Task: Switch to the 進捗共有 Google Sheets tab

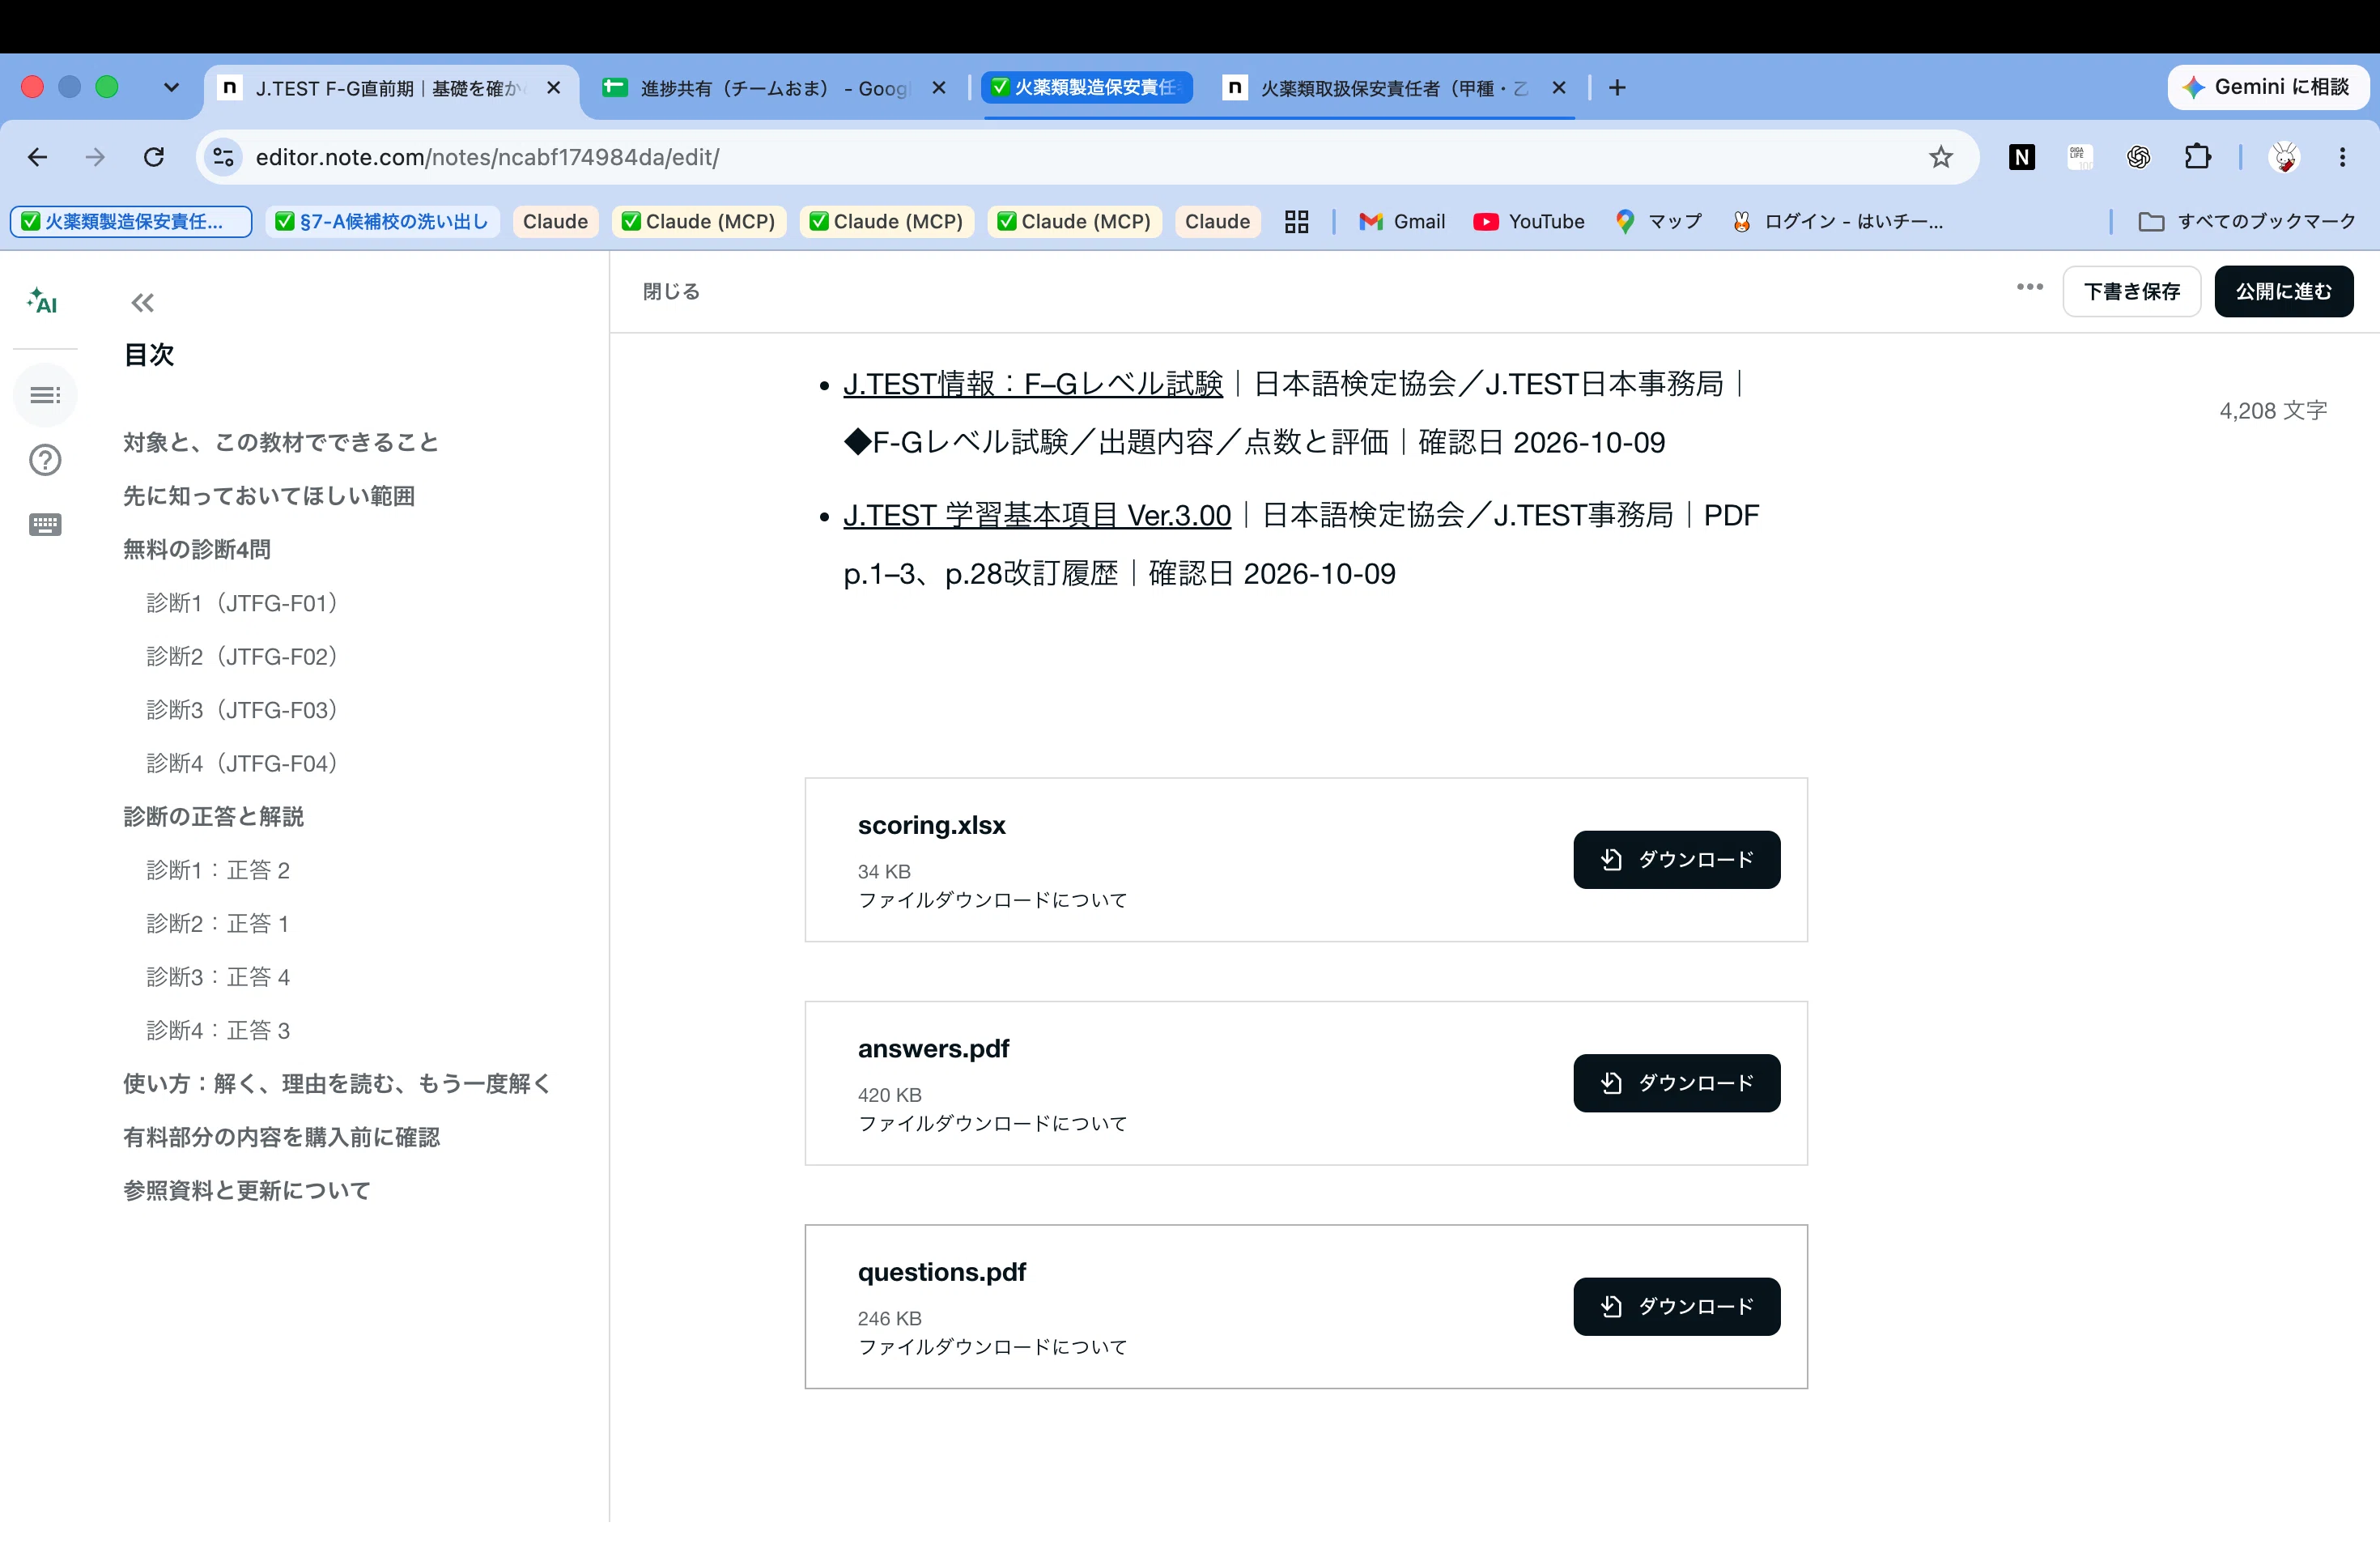Action: click(775, 88)
